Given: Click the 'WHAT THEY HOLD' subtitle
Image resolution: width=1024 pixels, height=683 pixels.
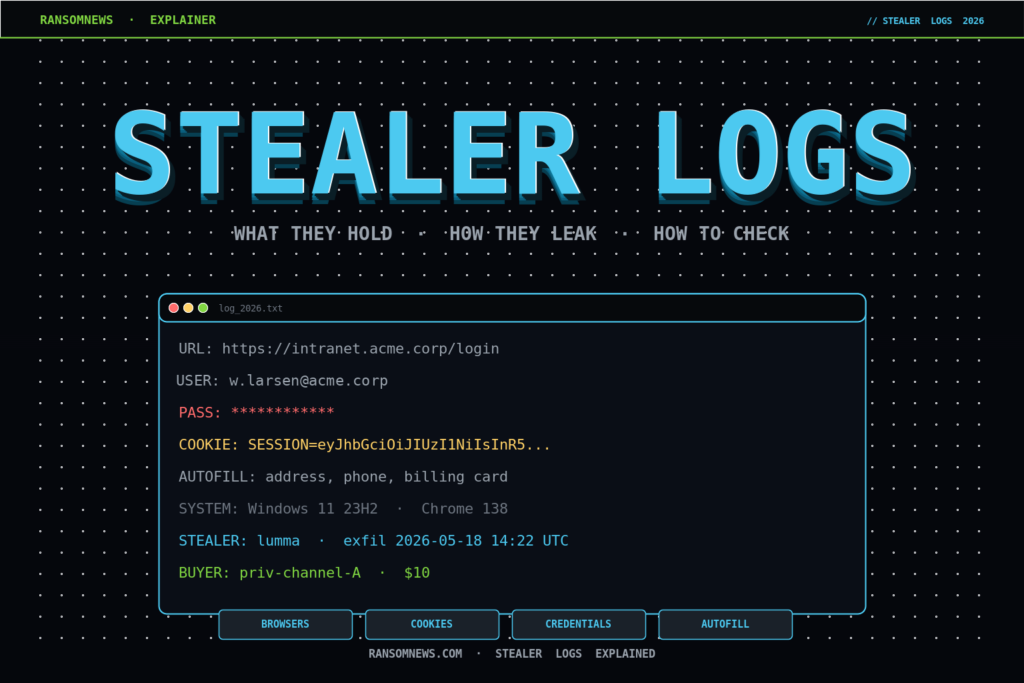Looking at the screenshot, I should tap(313, 234).
